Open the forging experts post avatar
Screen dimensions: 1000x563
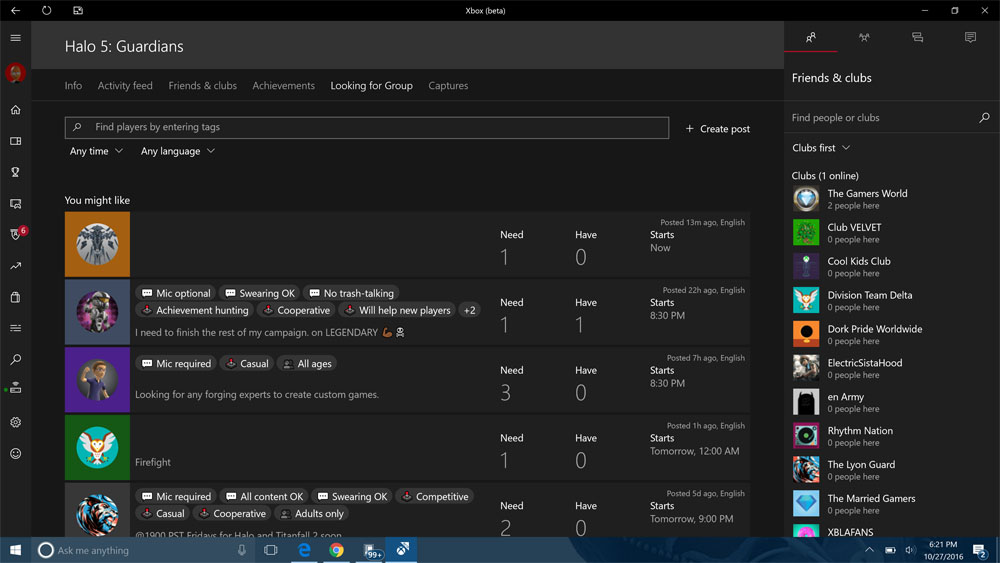pos(98,380)
